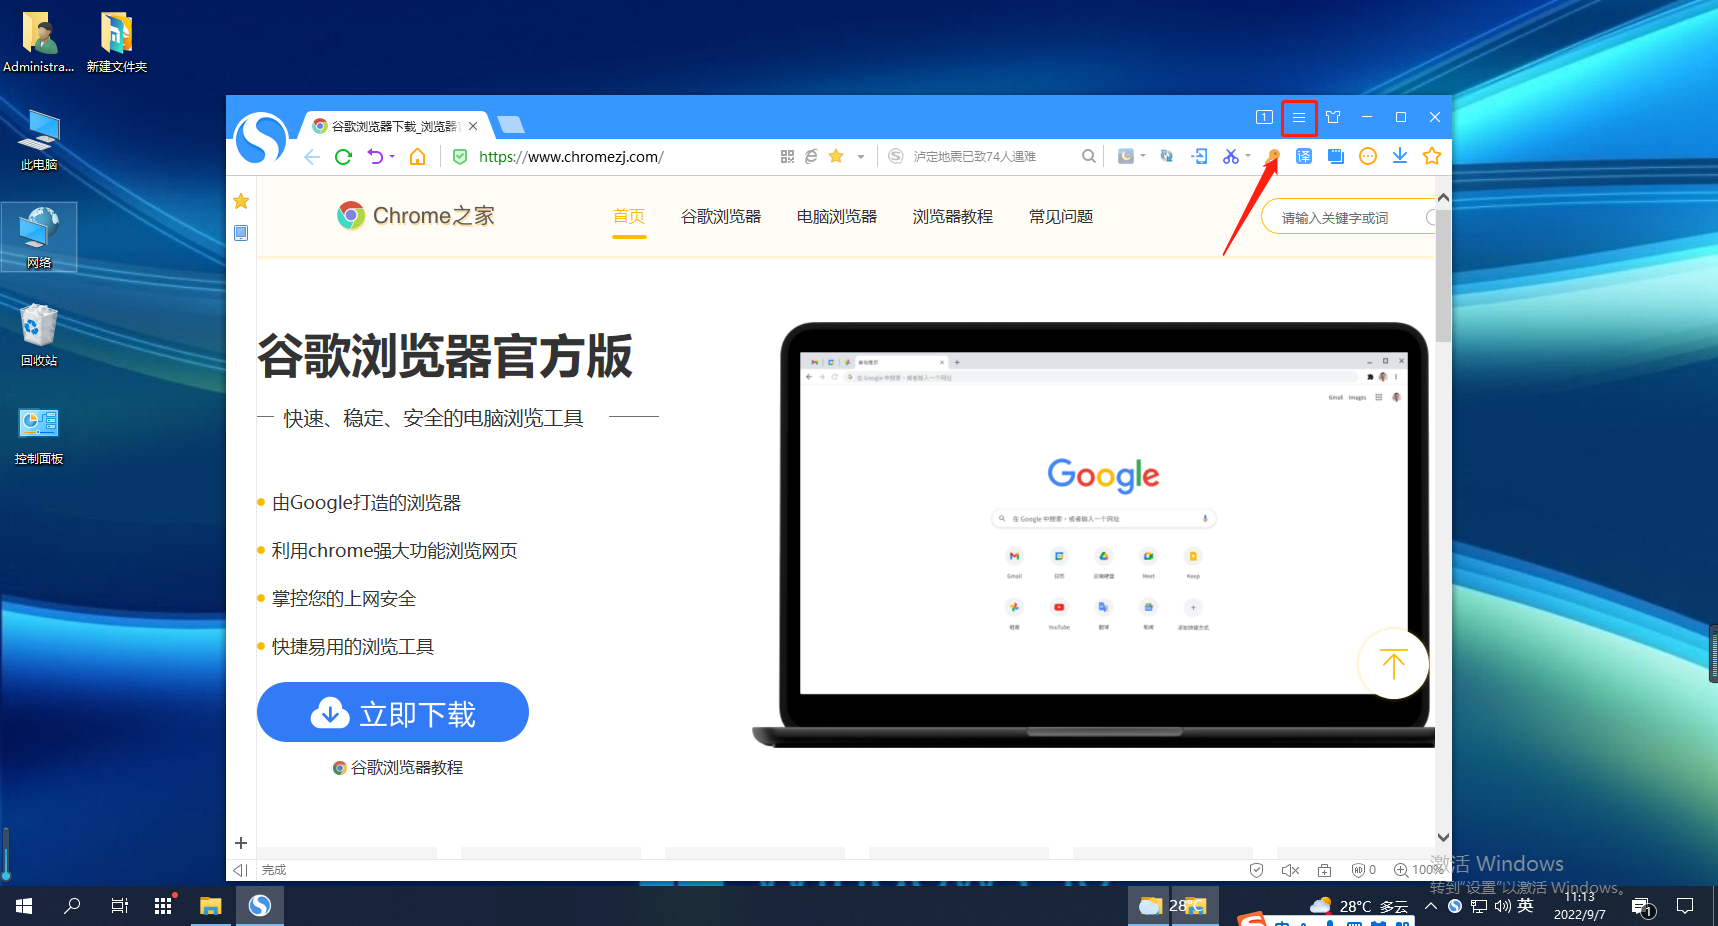Viewport: 1718px width, 926px height.
Task: Reload the page with the green refresh icon
Action: pos(343,157)
